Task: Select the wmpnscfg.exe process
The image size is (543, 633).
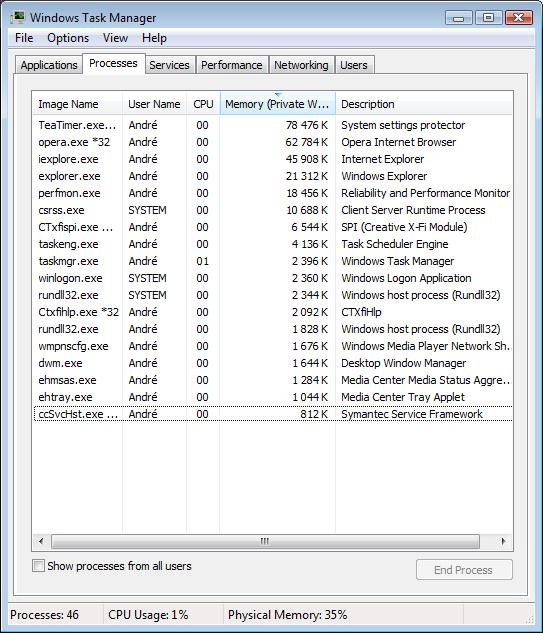Action: pos(273,346)
